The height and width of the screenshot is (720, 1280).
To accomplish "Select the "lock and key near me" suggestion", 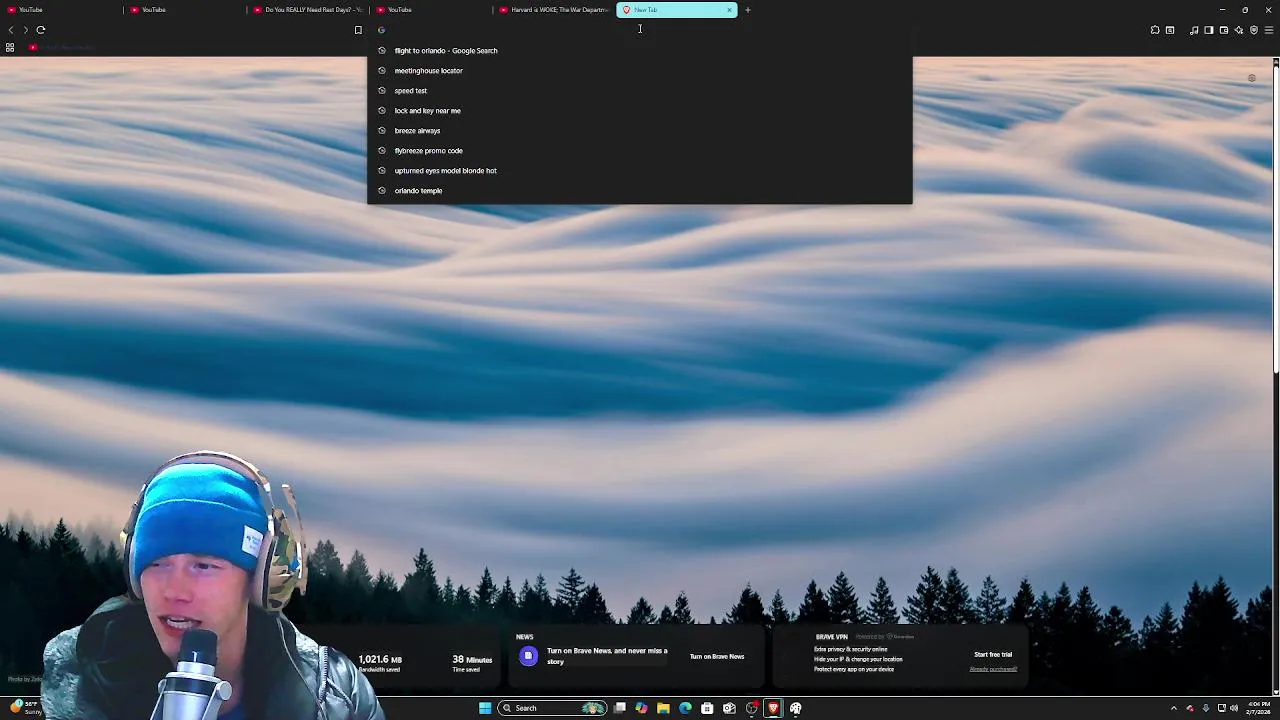I will tap(640, 110).
